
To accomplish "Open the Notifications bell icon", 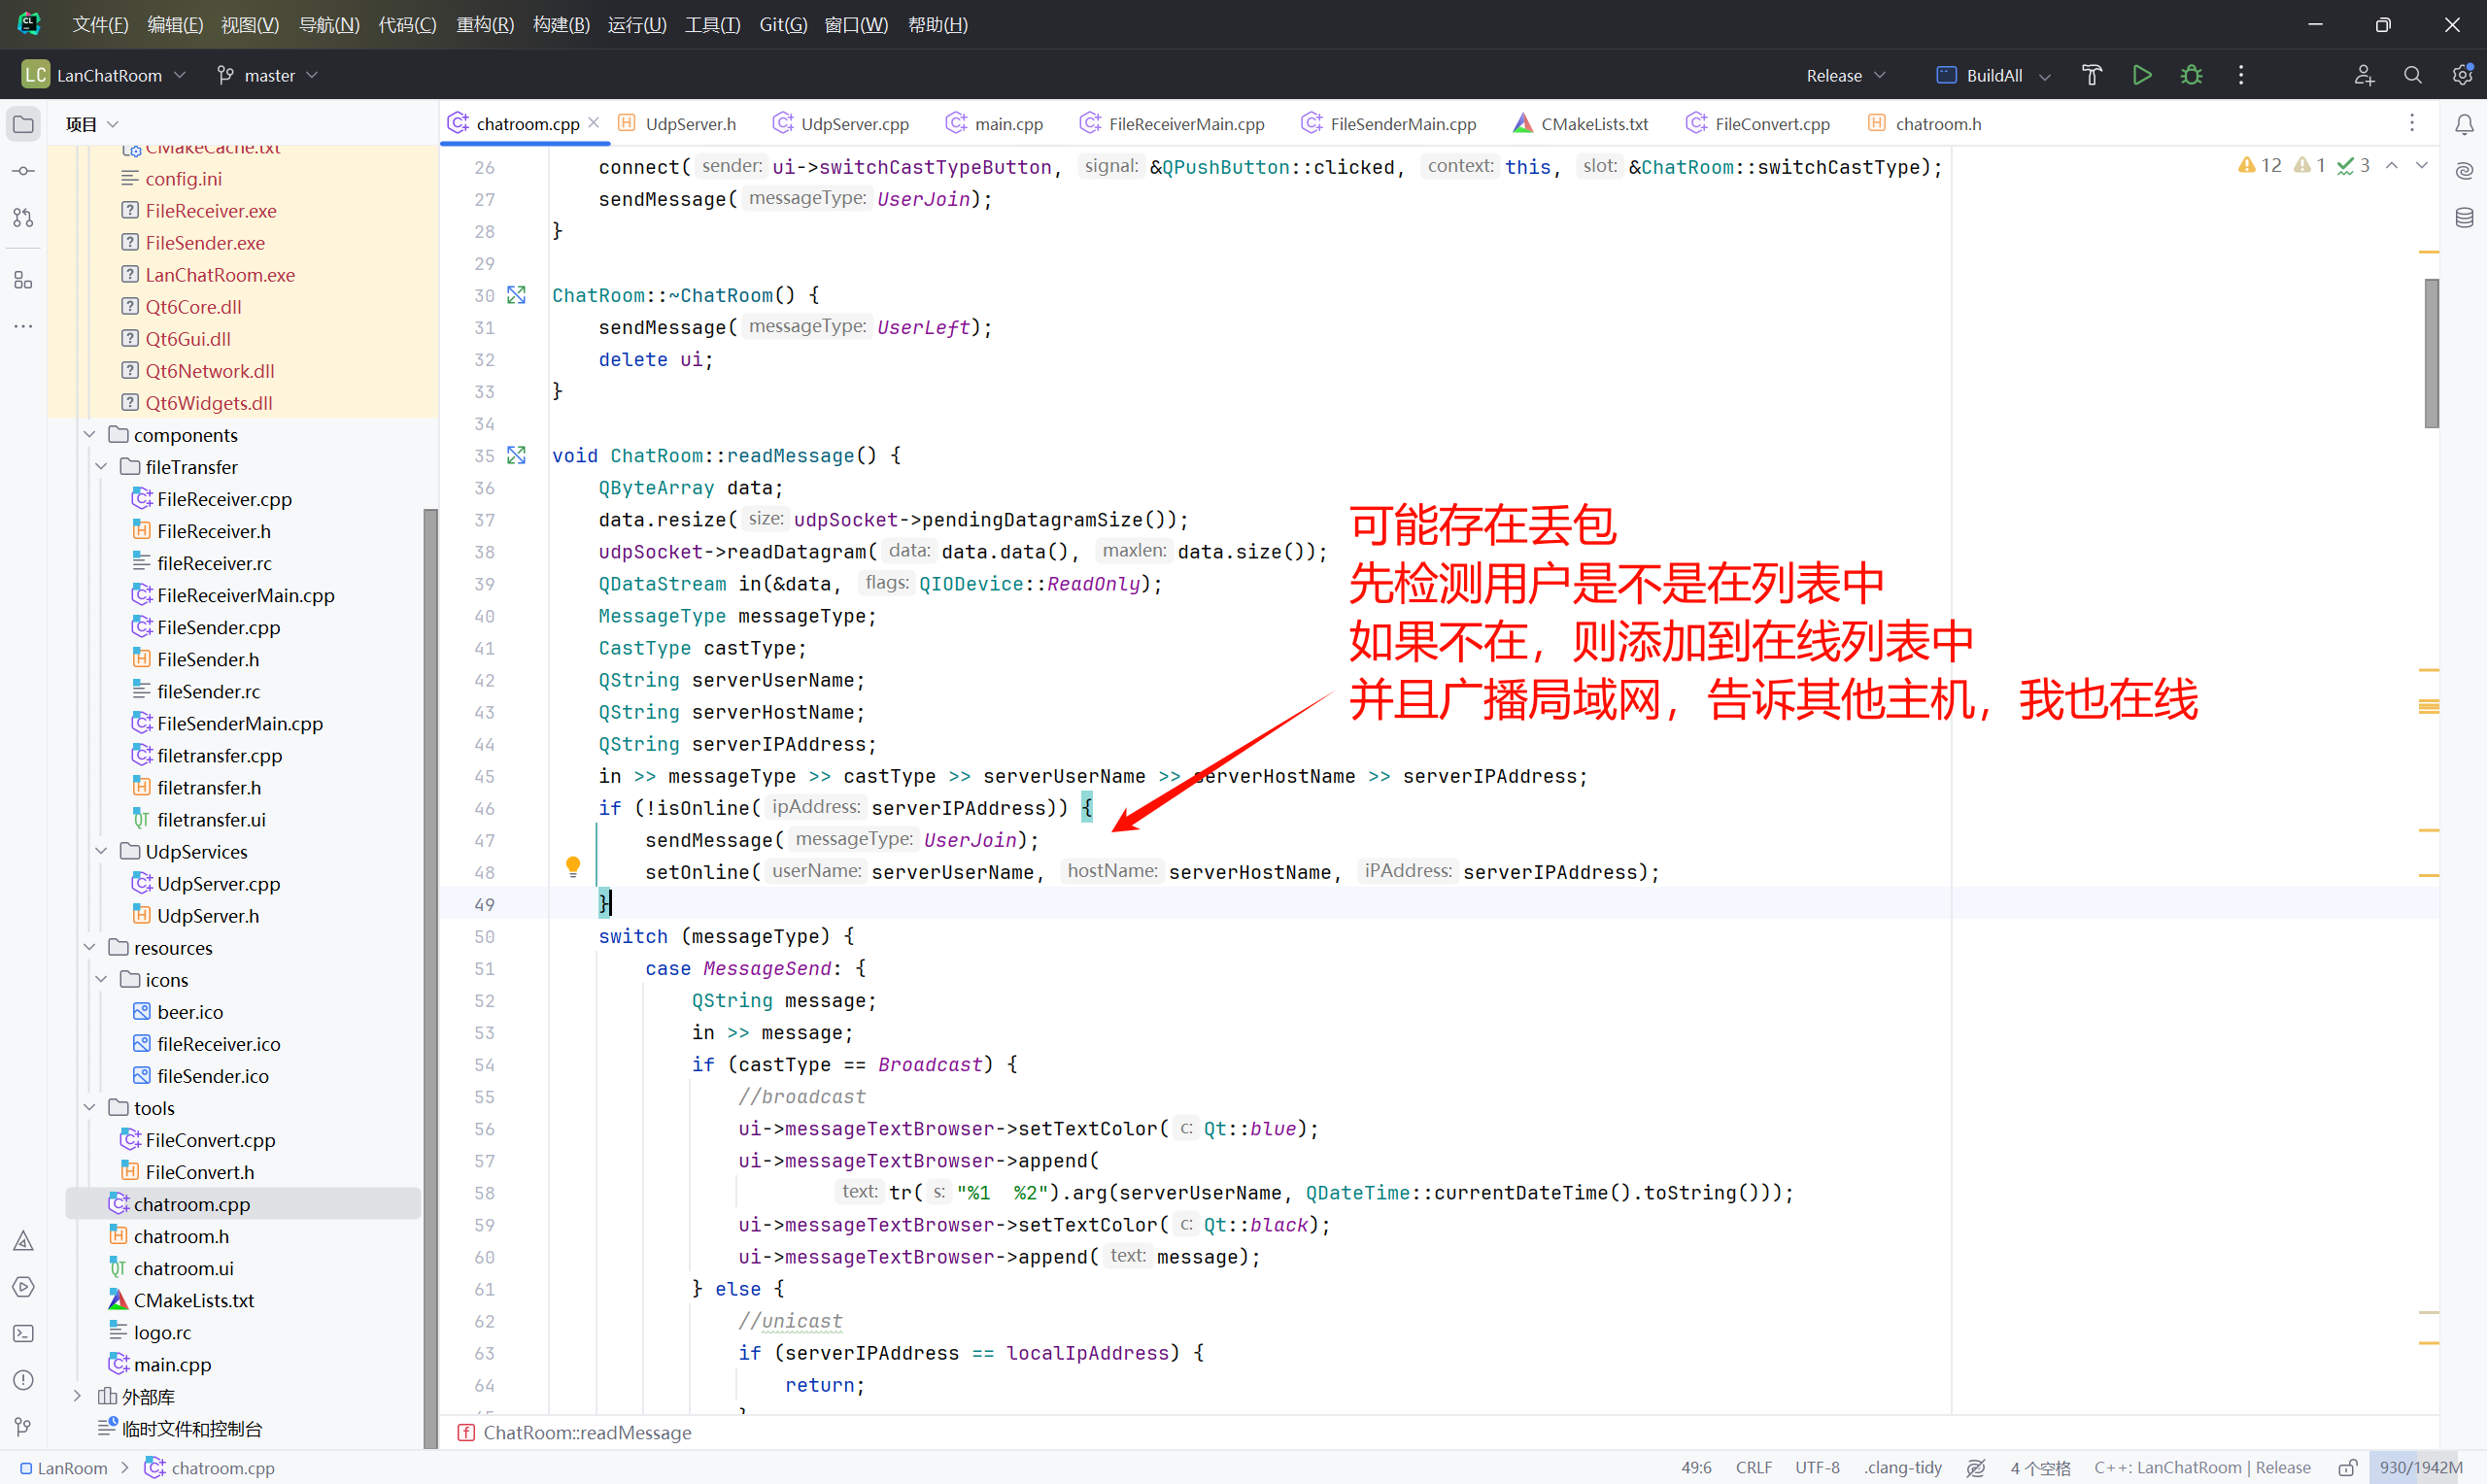I will click(x=2464, y=124).
